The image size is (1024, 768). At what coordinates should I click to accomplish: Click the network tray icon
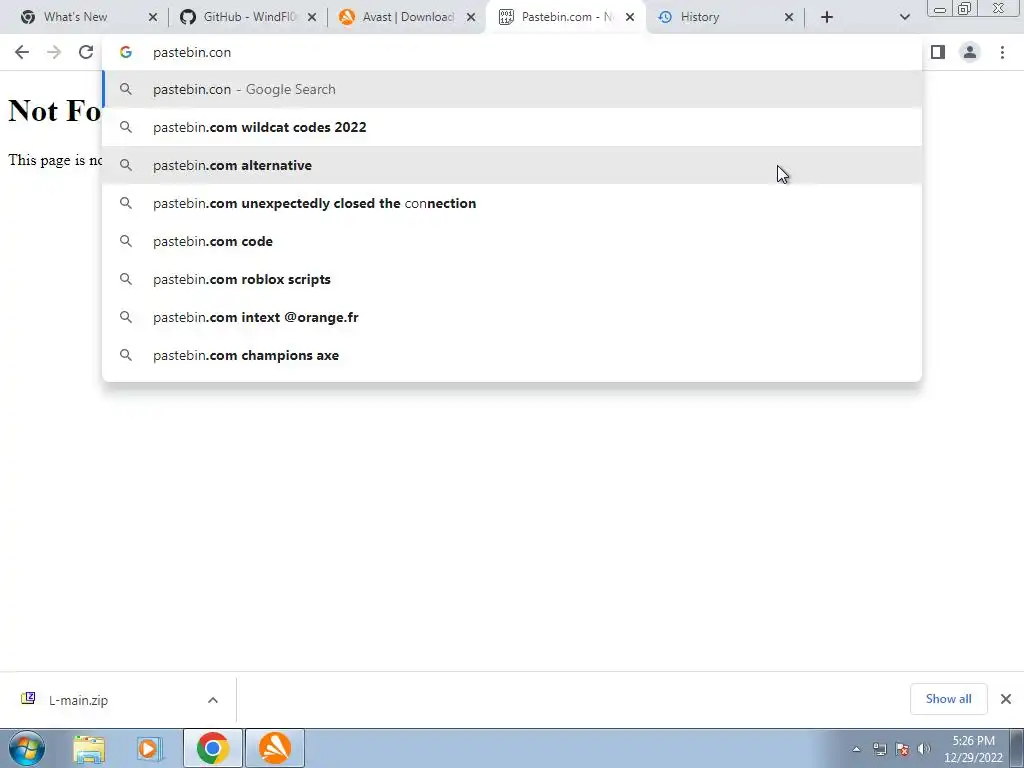point(880,749)
